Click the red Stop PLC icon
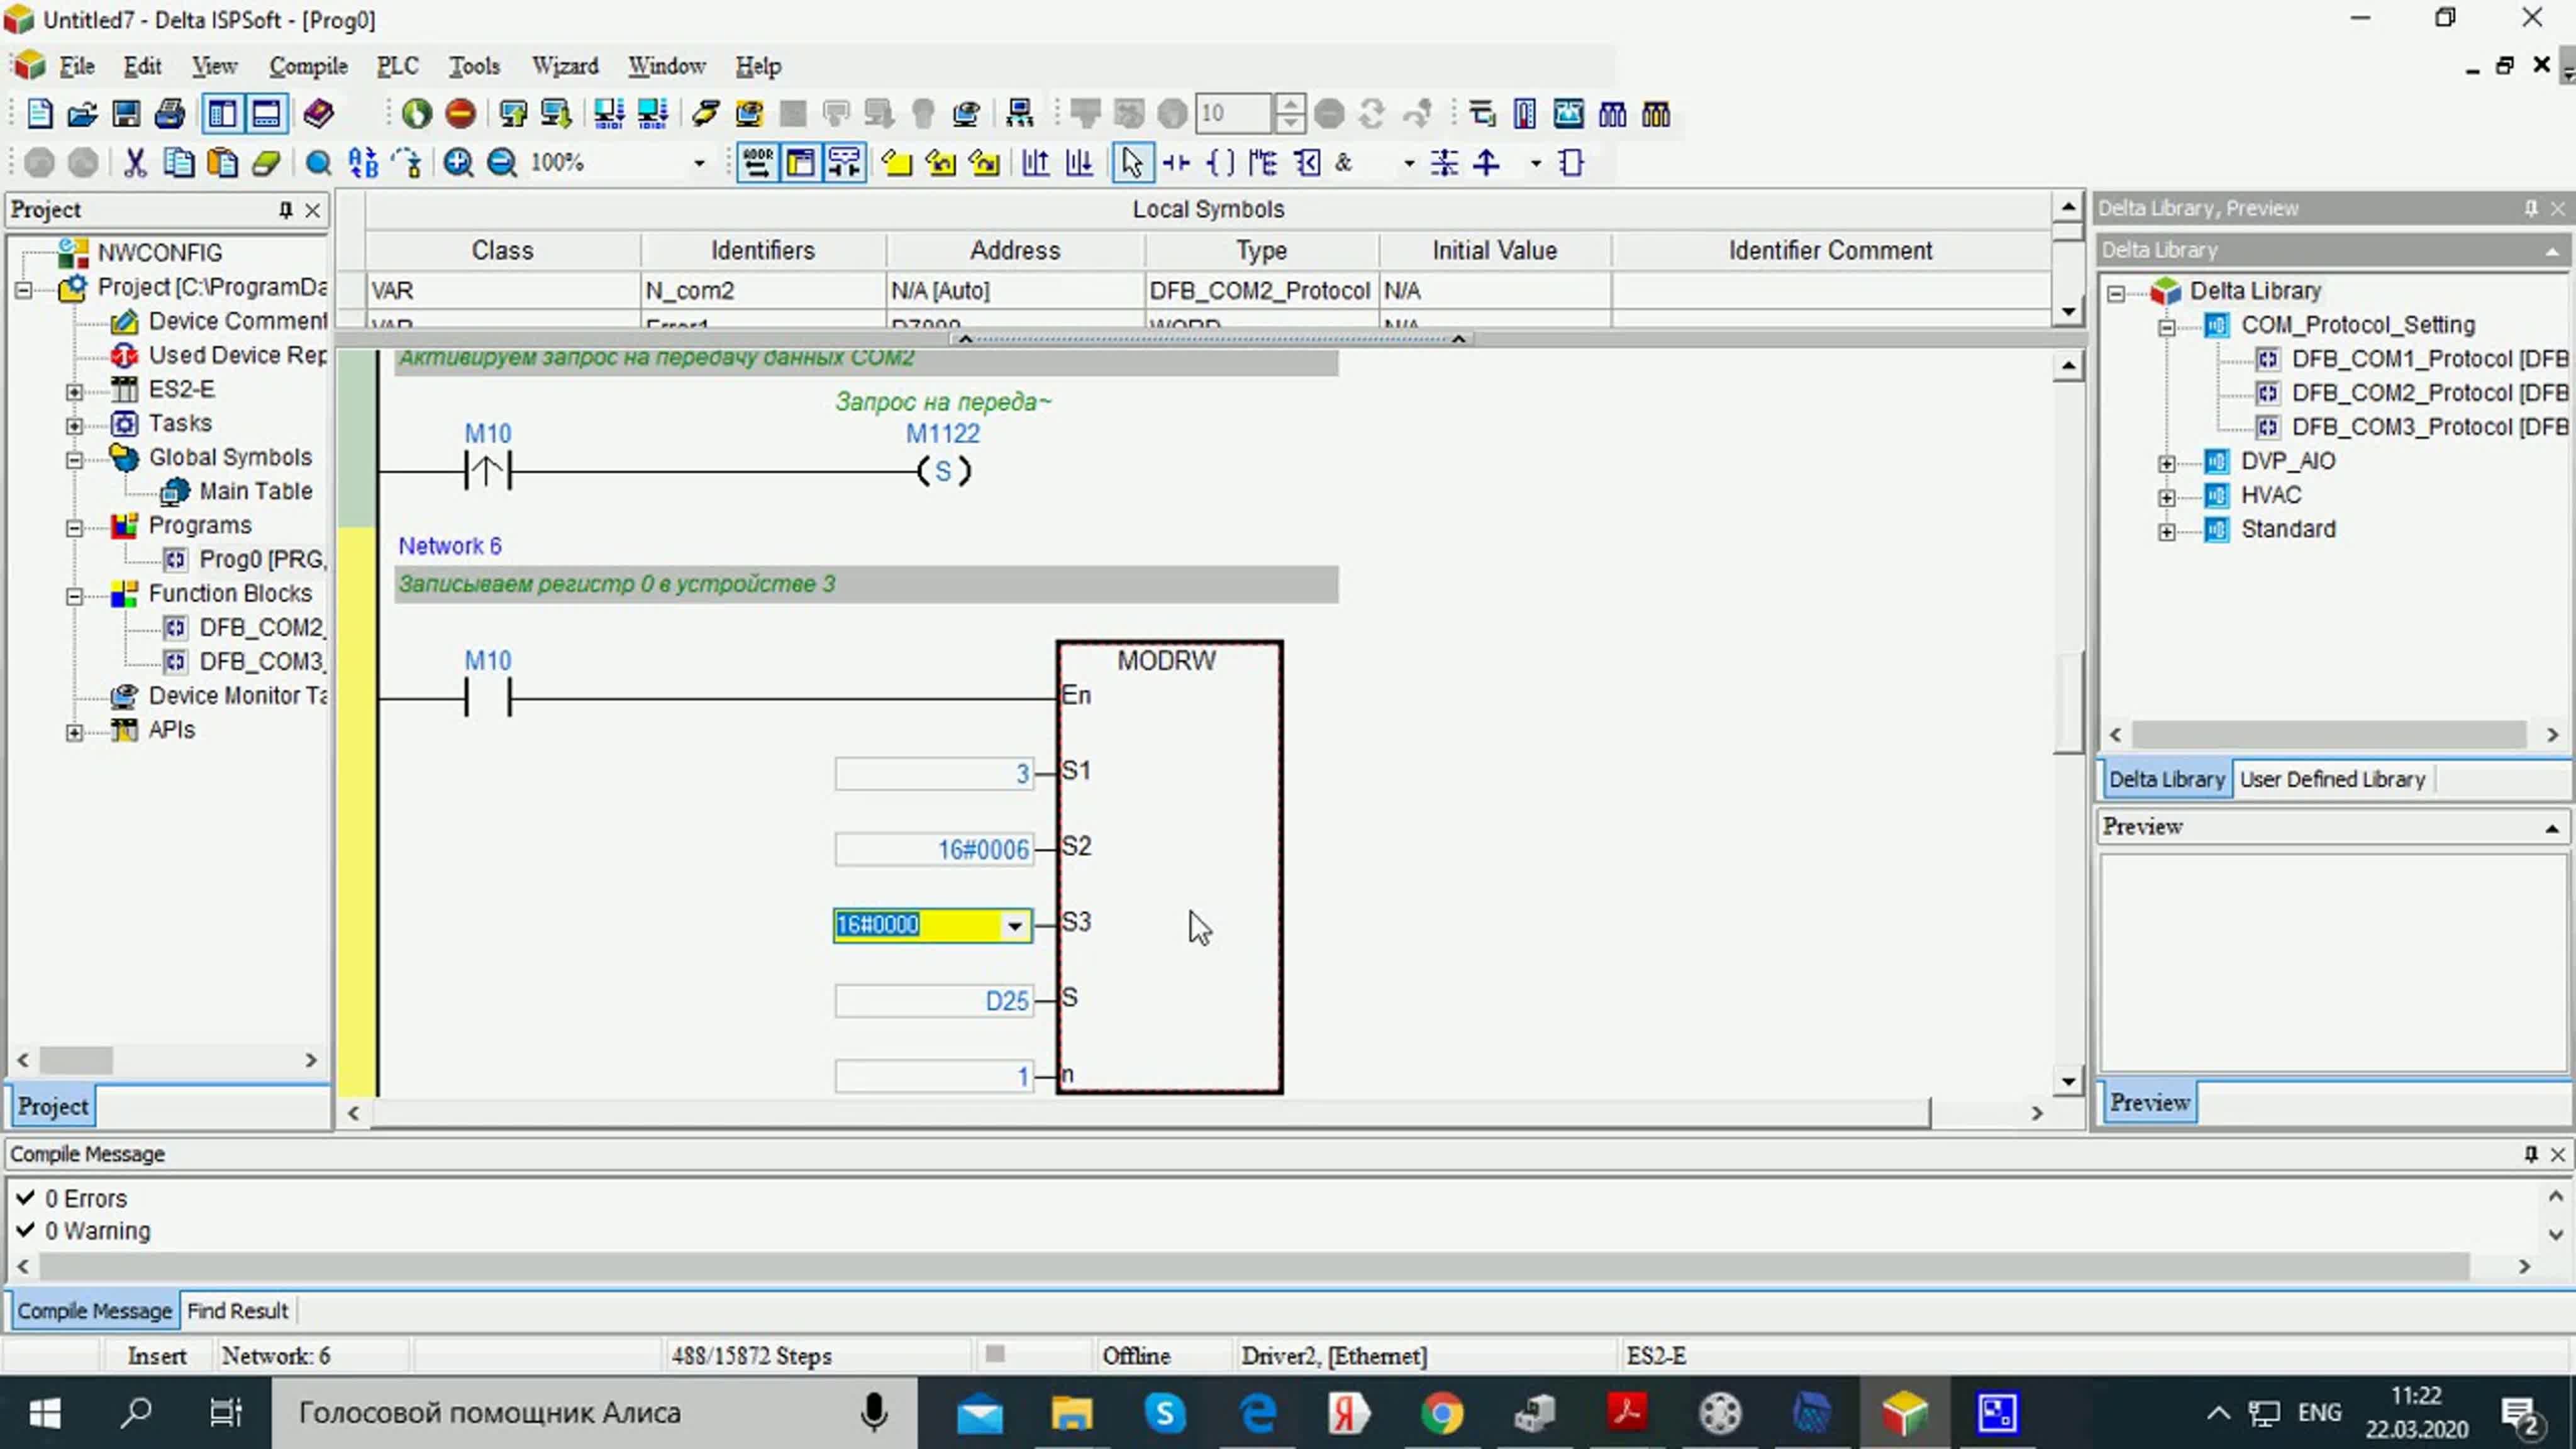The height and width of the screenshot is (1449, 2576). point(460,114)
